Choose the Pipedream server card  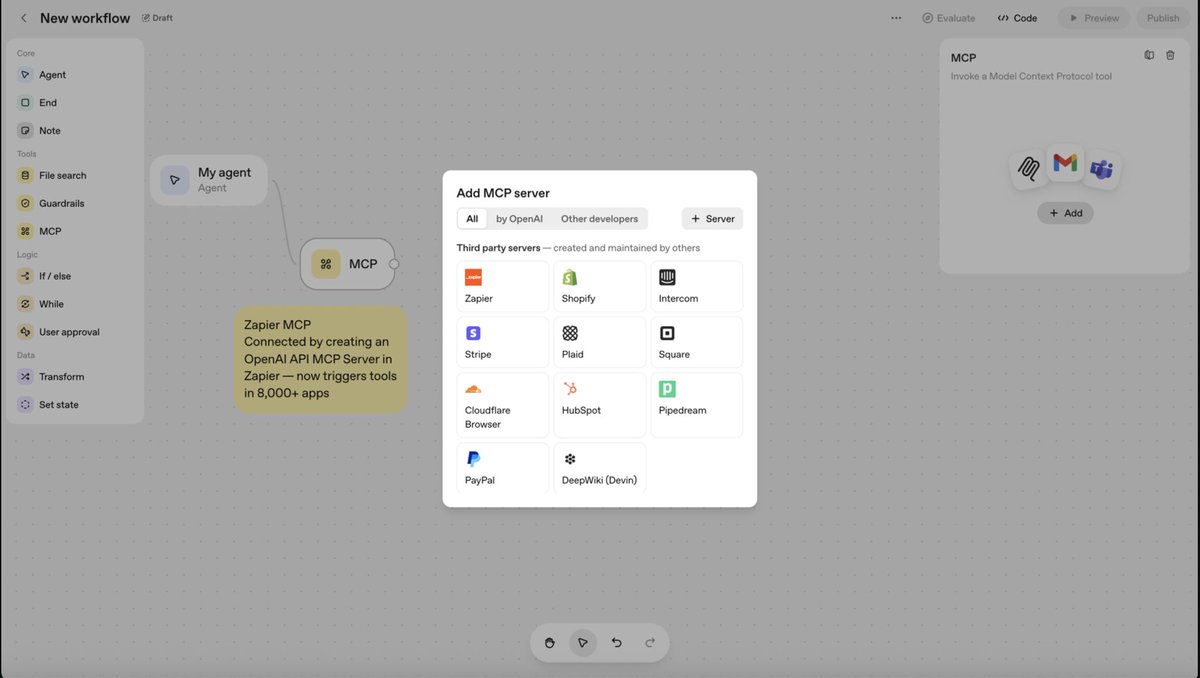point(697,405)
